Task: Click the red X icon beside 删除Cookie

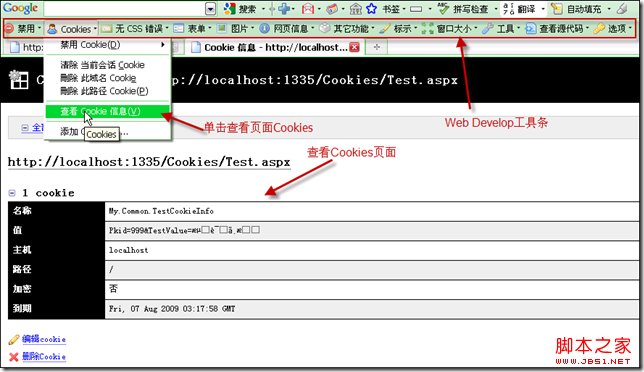Action: 14,357
